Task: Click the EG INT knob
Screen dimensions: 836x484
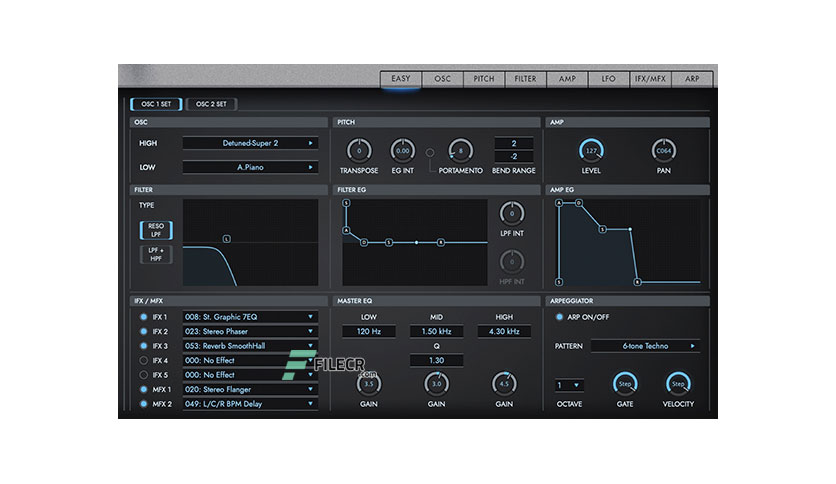Action: point(403,151)
